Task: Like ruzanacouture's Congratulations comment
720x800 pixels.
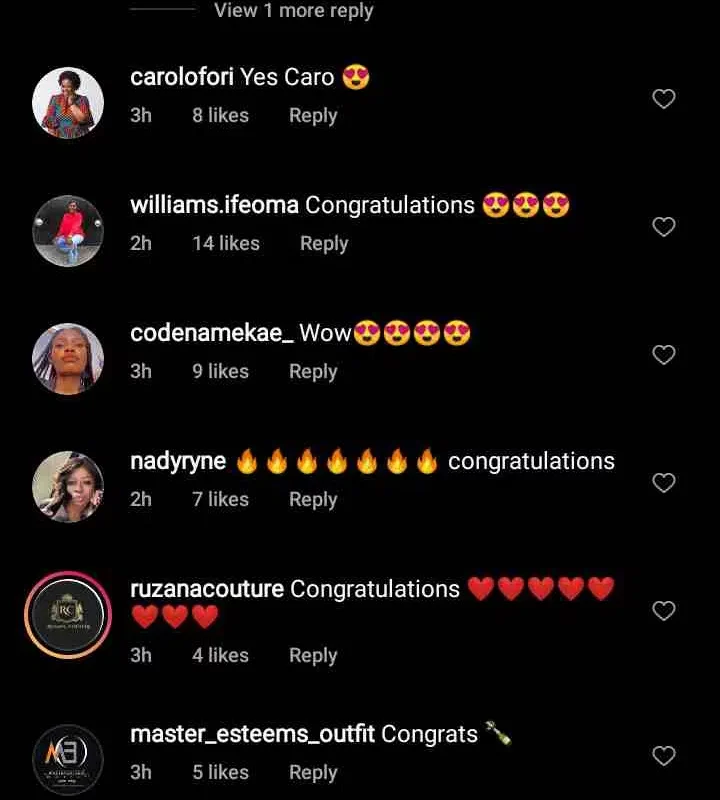Action: click(x=664, y=611)
